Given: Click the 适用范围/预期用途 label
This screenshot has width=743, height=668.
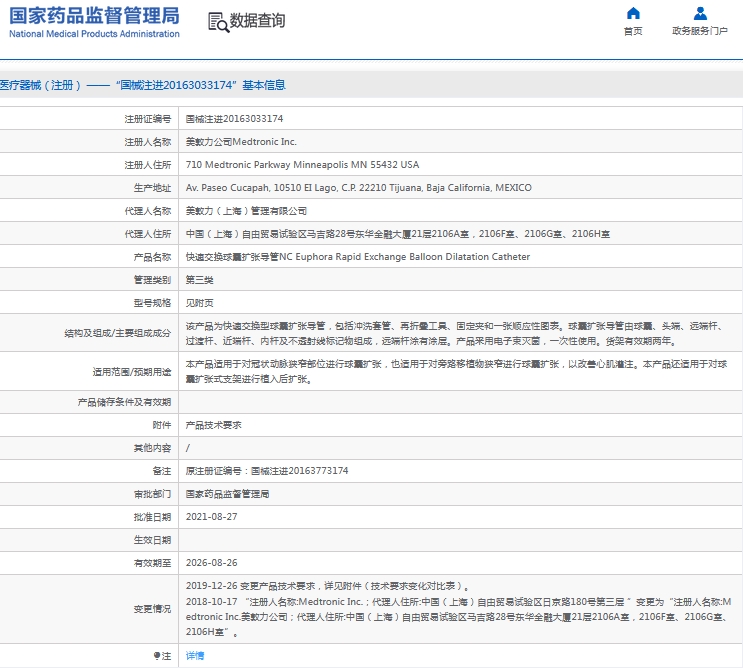Looking at the screenshot, I should 132,372.
